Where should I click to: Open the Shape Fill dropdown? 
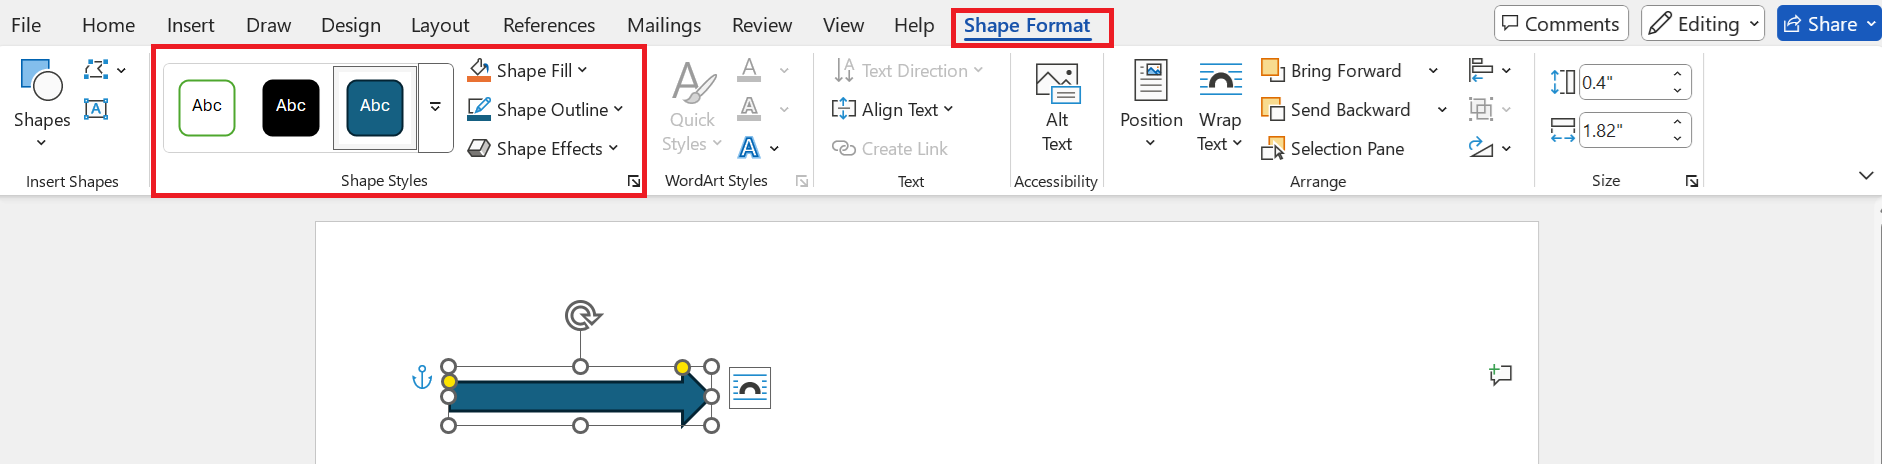(x=528, y=70)
